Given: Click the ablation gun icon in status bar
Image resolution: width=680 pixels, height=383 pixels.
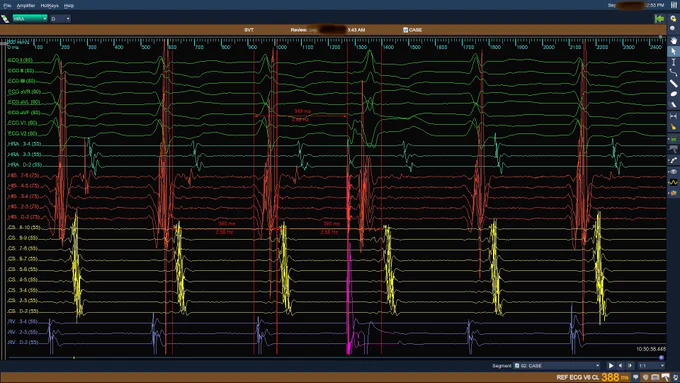Looking at the screenshot, I should point(665,377).
